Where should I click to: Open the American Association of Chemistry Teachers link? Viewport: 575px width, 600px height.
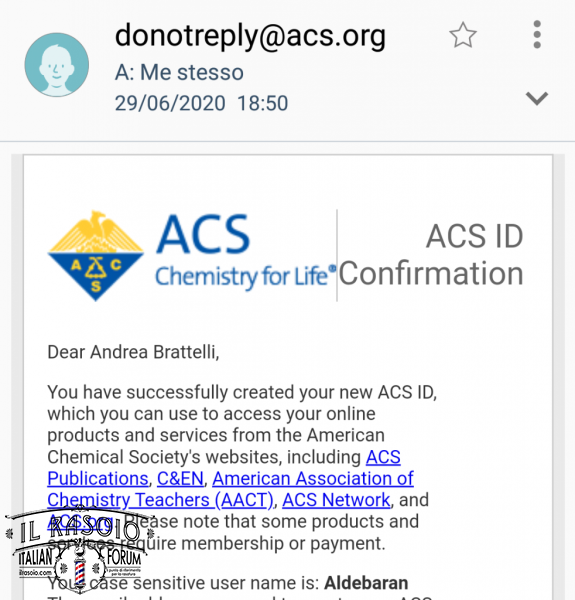[230, 489]
